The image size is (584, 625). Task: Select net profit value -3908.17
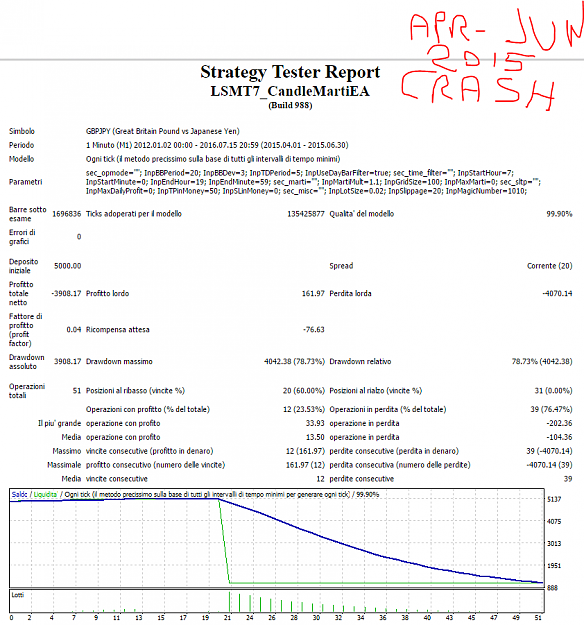coord(66,293)
